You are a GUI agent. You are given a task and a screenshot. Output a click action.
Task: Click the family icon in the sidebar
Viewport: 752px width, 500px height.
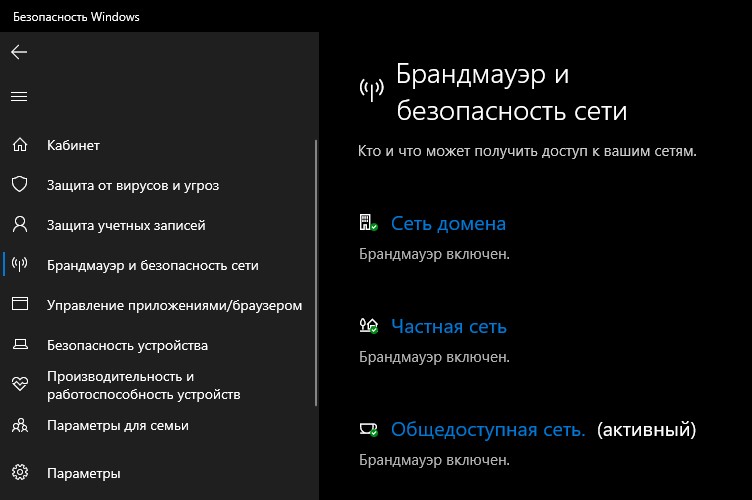coord(20,425)
